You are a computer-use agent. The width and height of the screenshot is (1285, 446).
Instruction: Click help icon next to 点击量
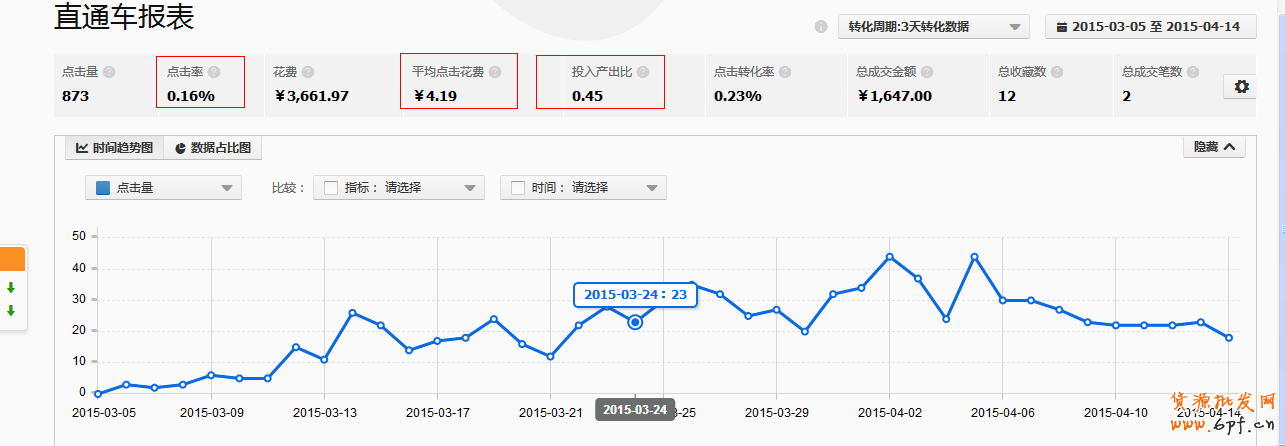109,72
